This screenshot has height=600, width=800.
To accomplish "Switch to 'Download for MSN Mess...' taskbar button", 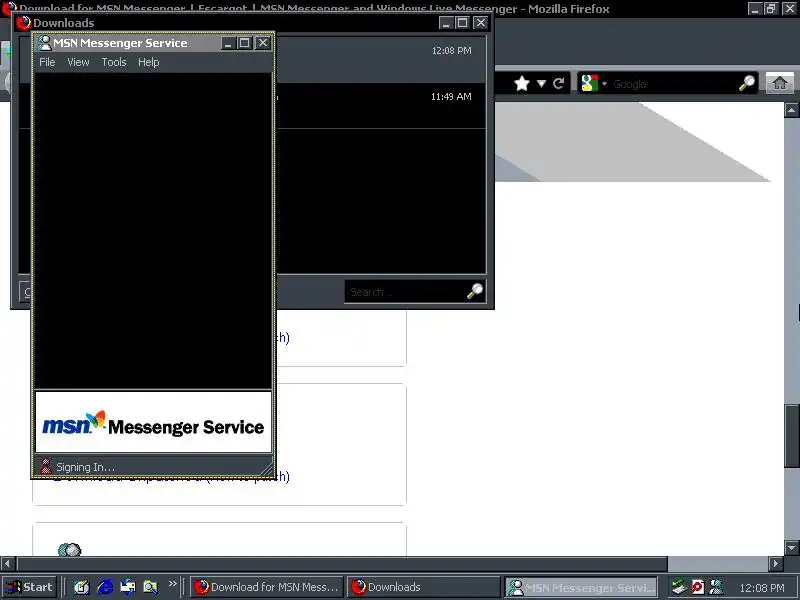I will pyautogui.click(x=267, y=587).
